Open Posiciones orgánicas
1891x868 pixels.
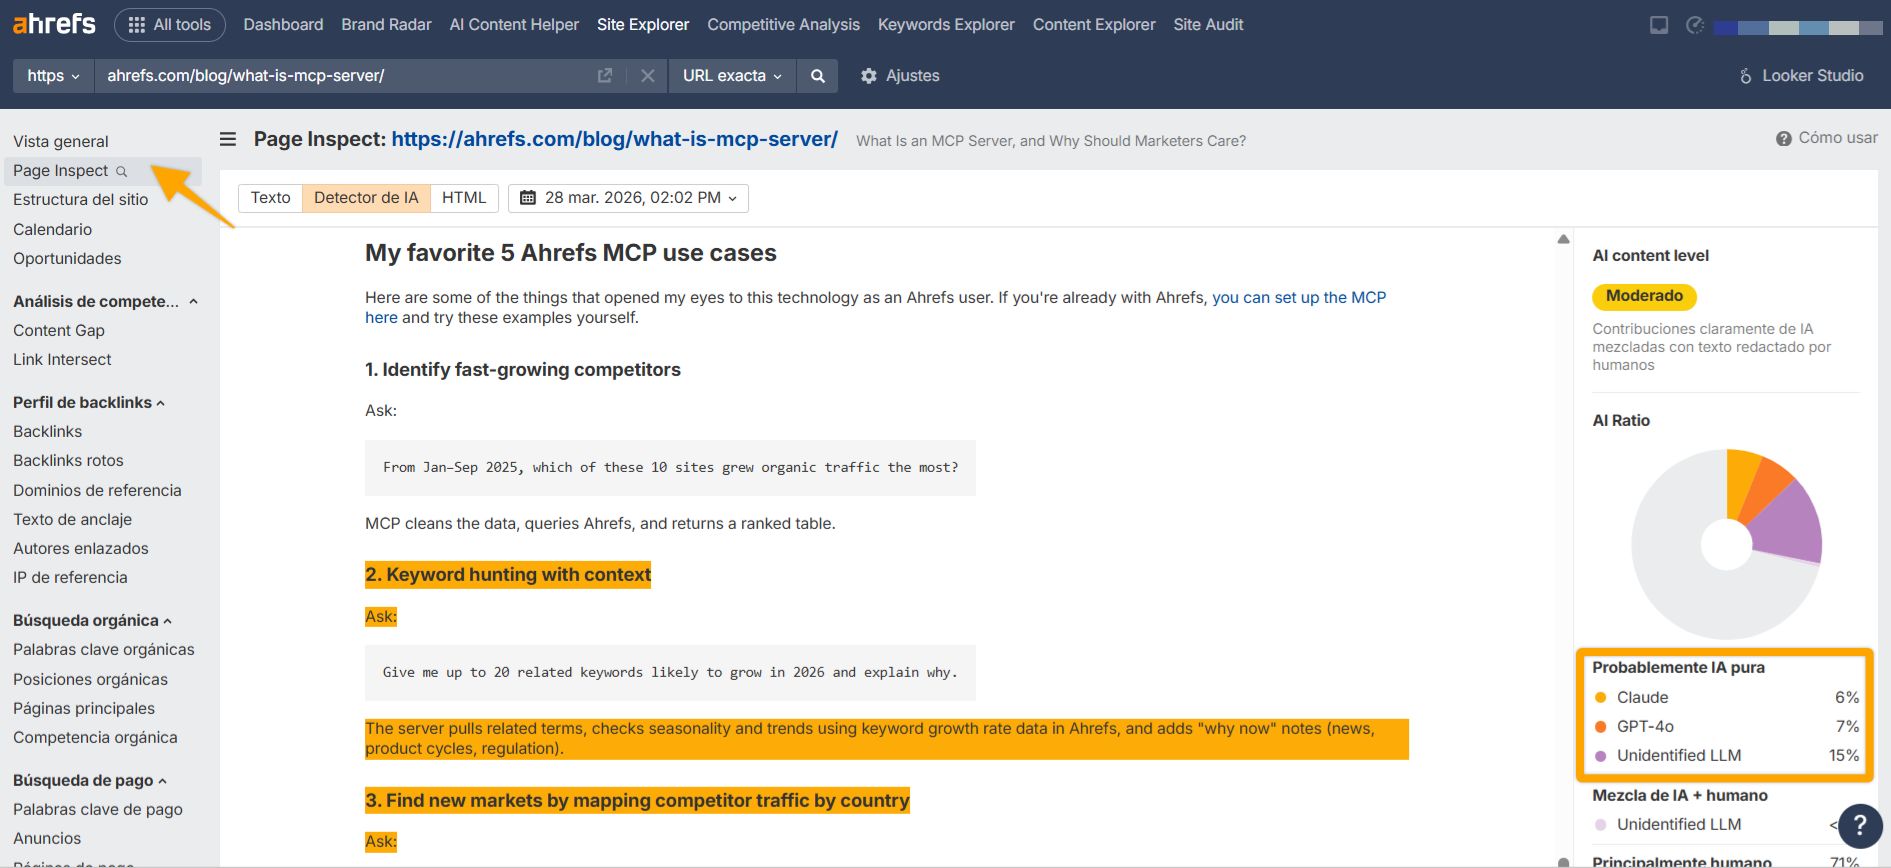point(90,680)
